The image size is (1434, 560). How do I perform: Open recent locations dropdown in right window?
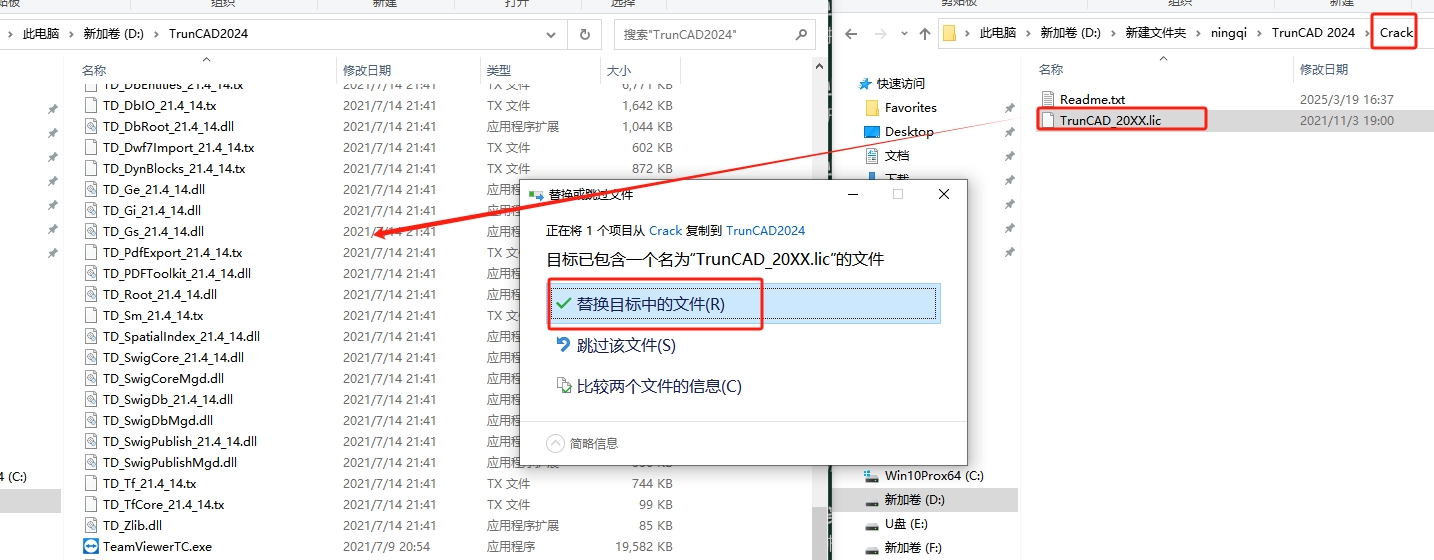904,33
